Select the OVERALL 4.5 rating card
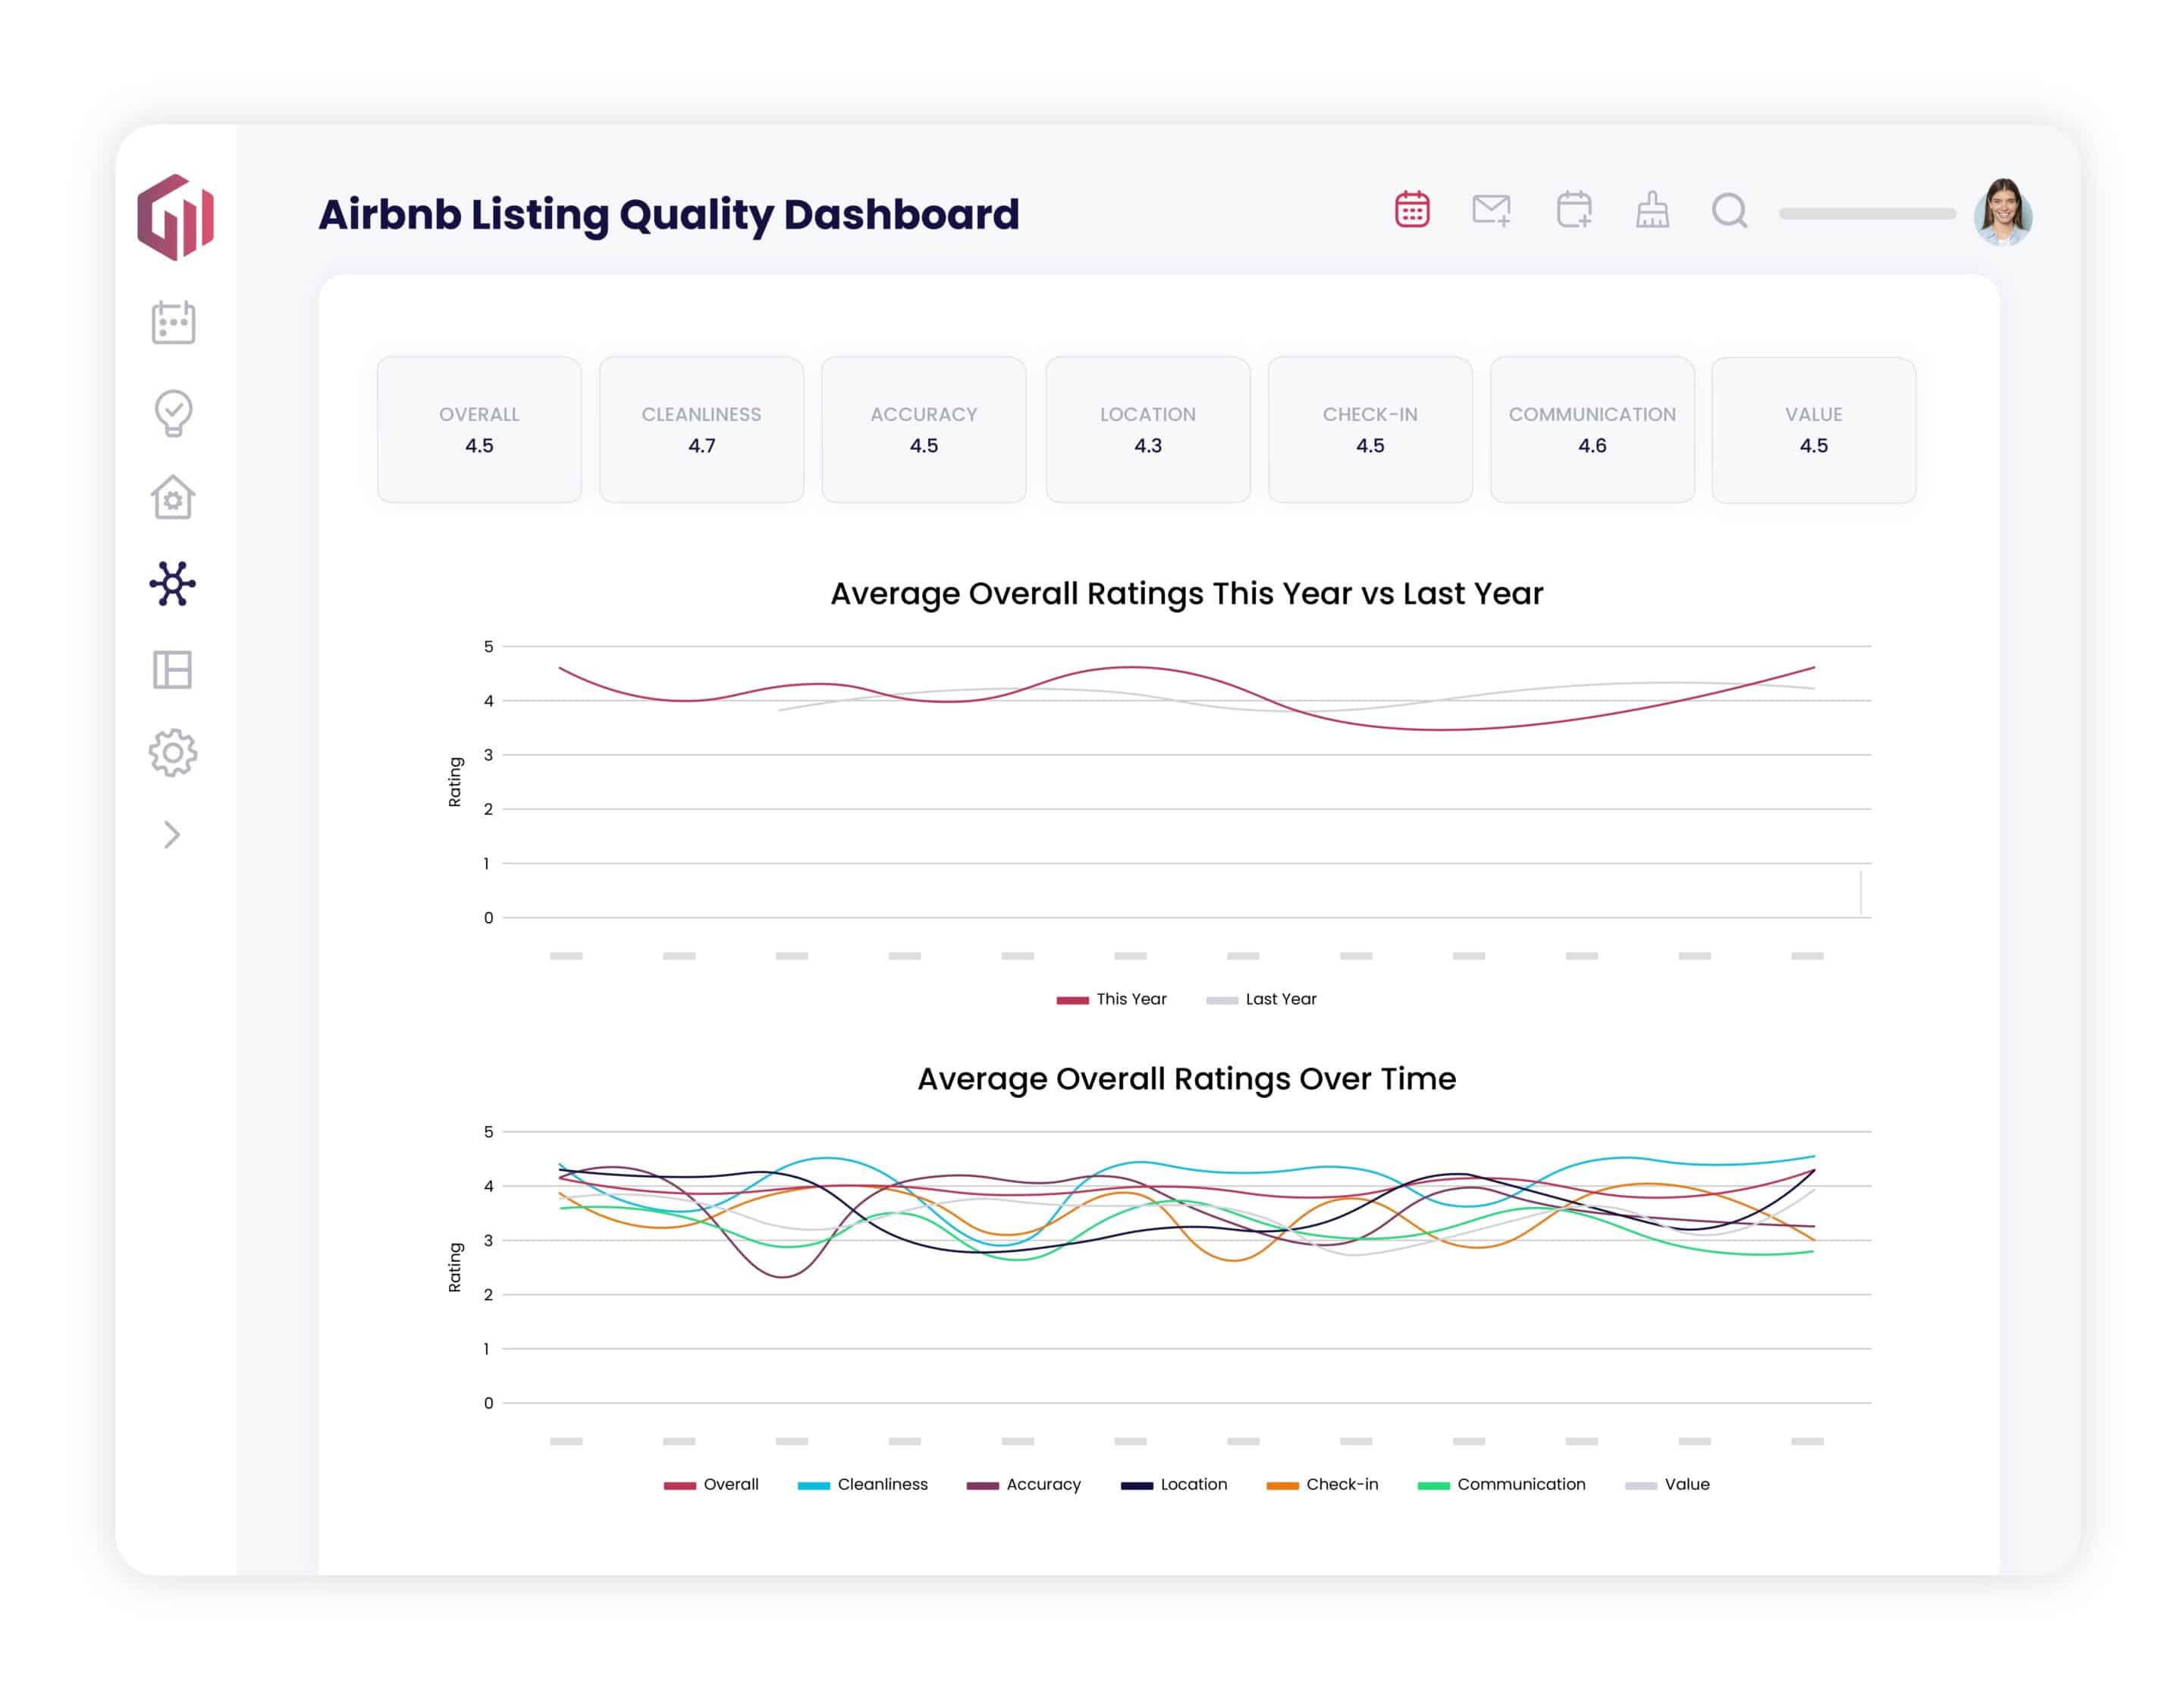Viewport: 2184px width, 1700px height. (x=479, y=430)
